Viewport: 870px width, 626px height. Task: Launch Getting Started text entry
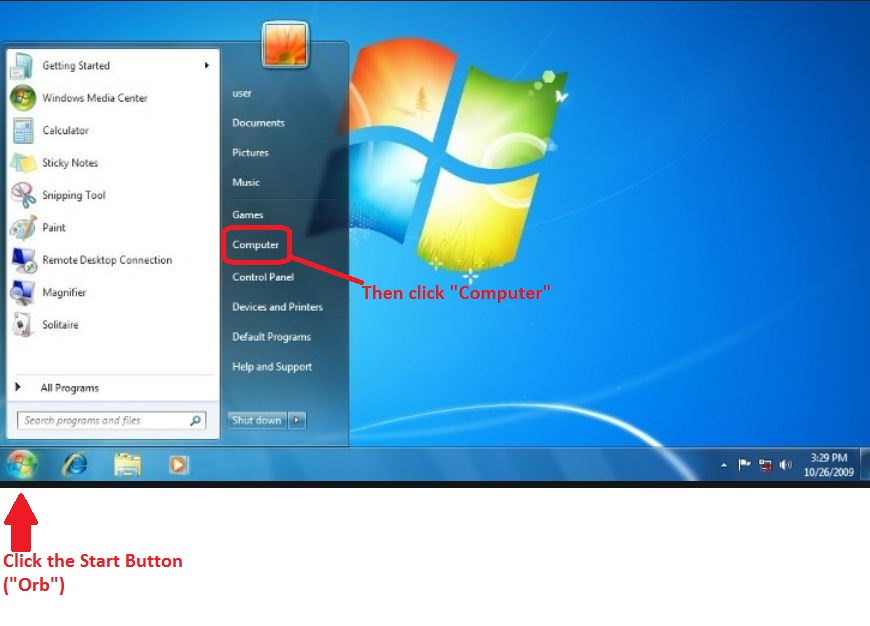click(76, 65)
